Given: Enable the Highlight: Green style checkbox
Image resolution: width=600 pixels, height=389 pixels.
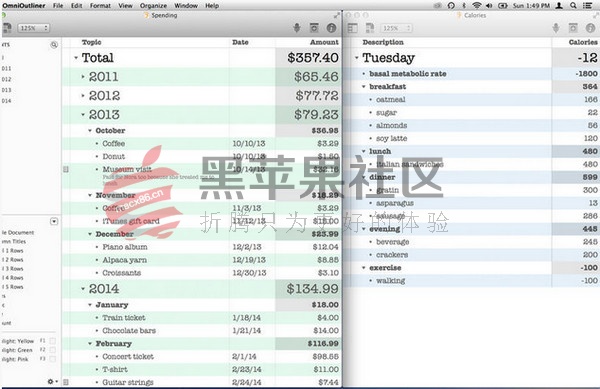Looking at the screenshot, I should [x=53, y=350].
